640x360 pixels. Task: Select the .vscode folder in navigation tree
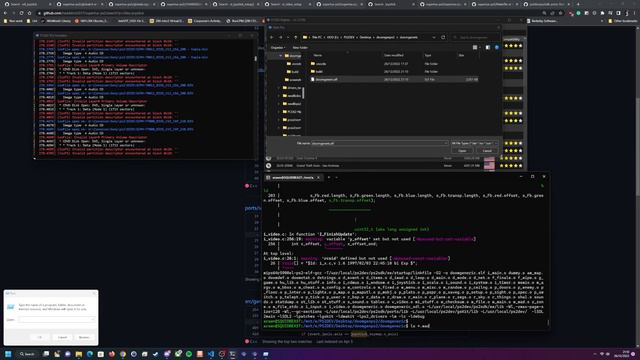pos(294,64)
